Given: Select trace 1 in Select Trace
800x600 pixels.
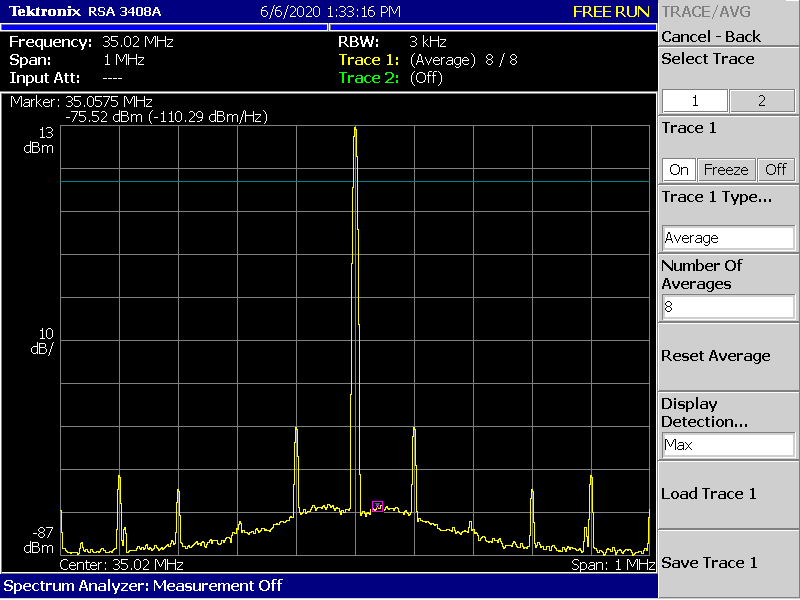Looking at the screenshot, I should click(695, 101).
